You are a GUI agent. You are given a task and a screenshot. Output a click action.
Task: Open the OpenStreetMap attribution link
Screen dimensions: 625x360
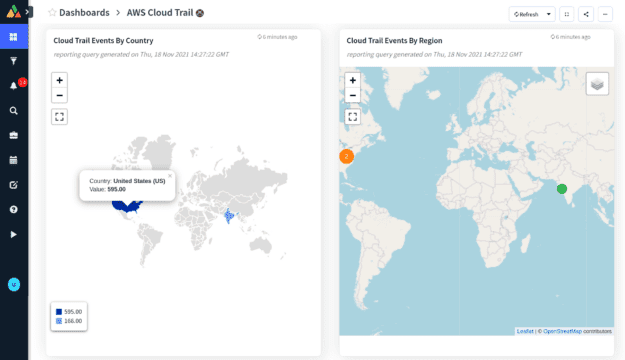point(562,331)
